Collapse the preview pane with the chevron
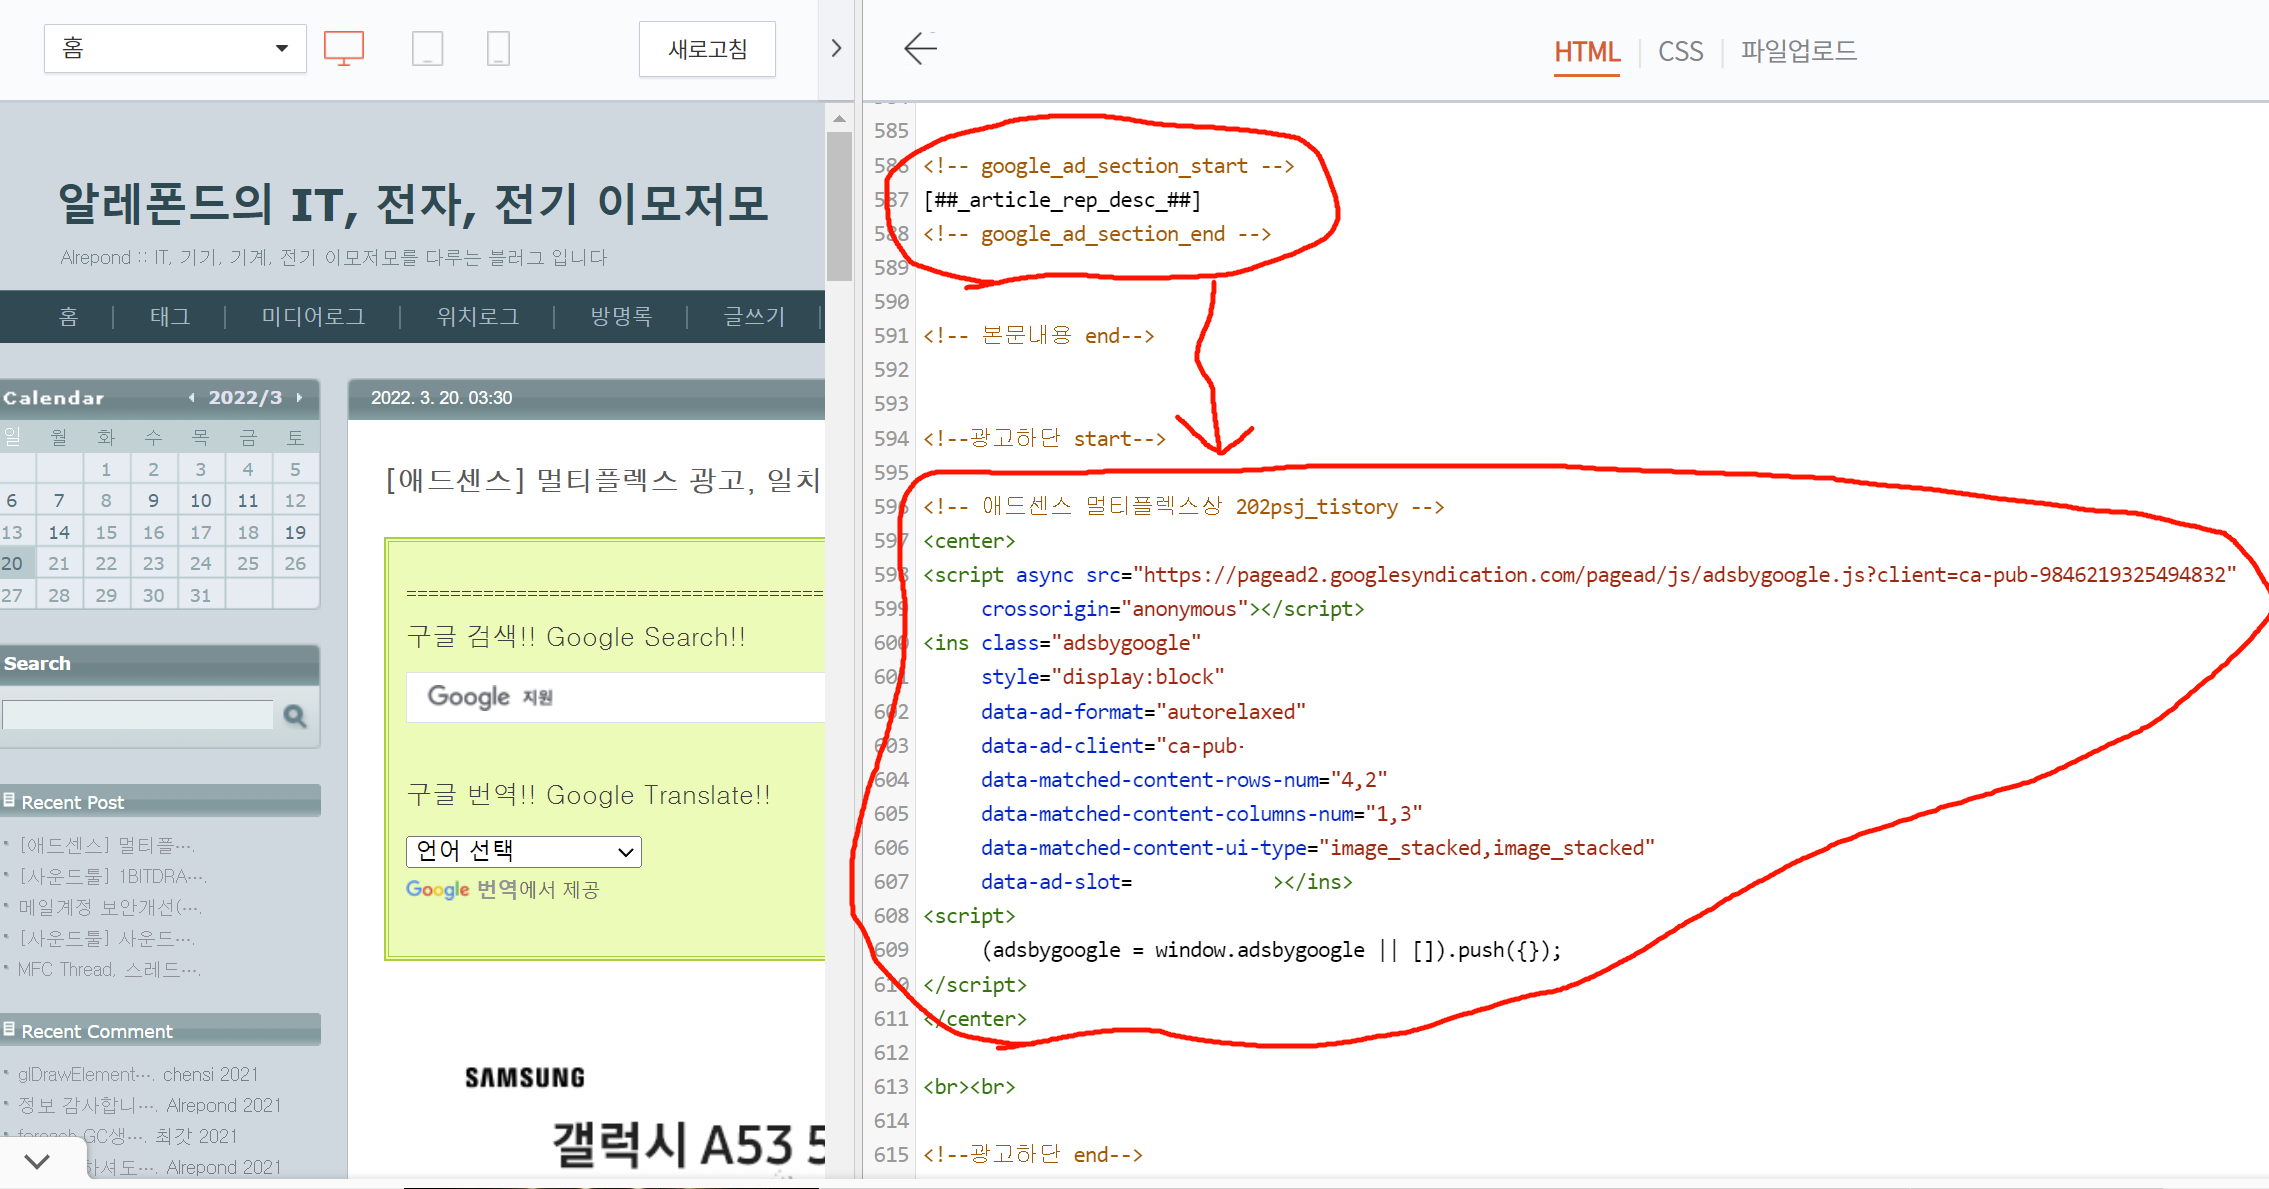Image resolution: width=2269 pixels, height=1189 pixels. pos(837,48)
